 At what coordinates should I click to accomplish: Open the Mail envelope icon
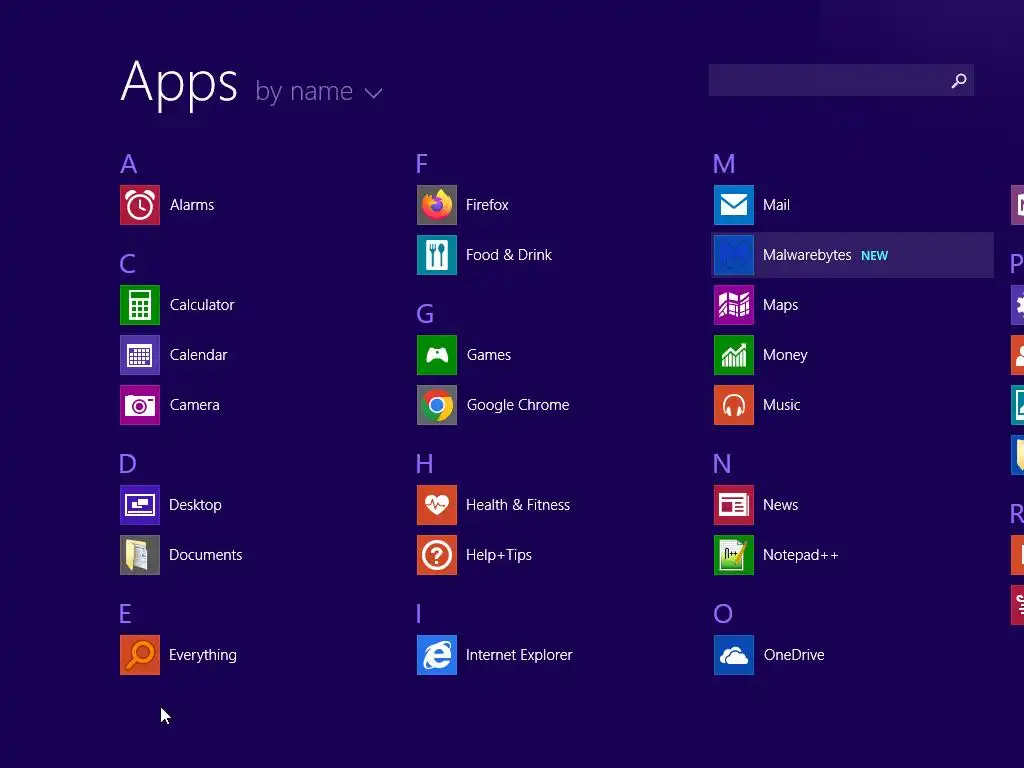734,205
